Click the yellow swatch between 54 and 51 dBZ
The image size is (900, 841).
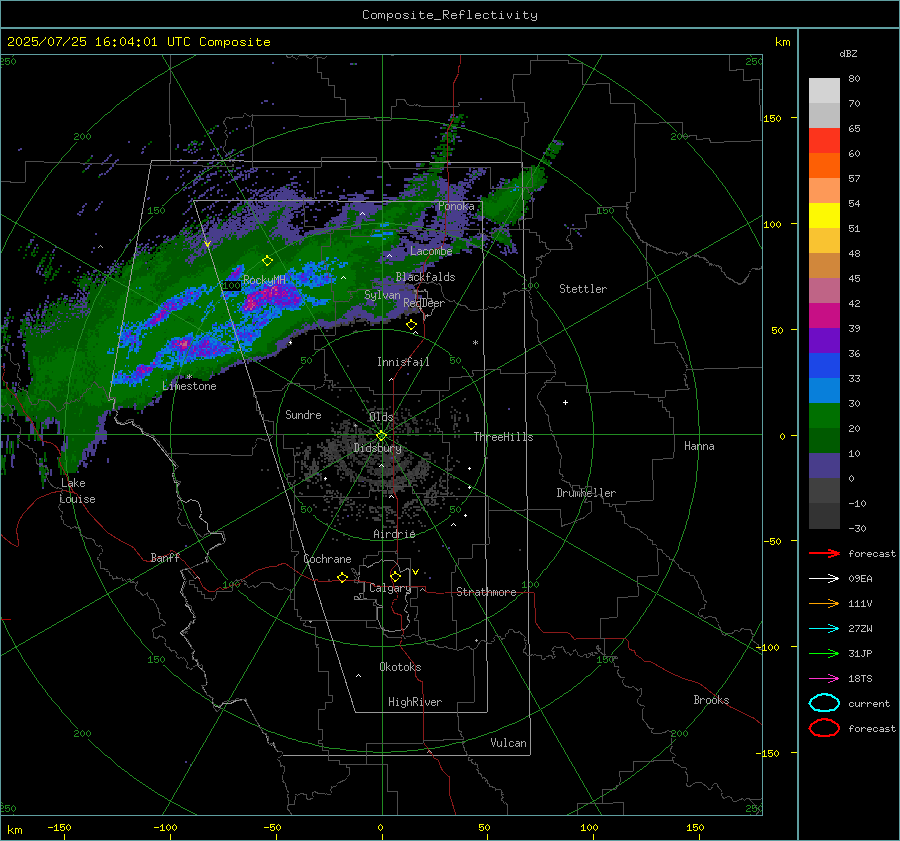pos(824,215)
